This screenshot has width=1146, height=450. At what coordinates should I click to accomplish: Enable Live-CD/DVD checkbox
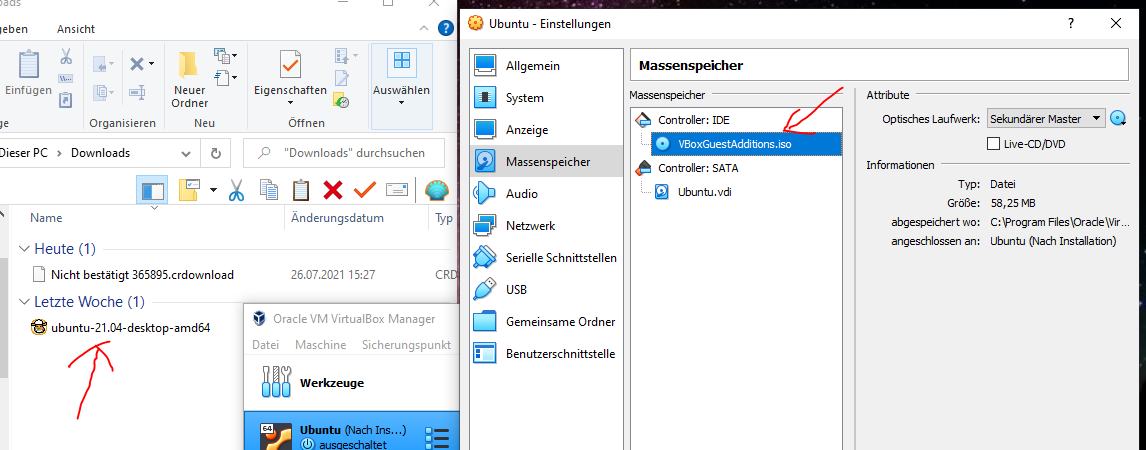click(993, 144)
